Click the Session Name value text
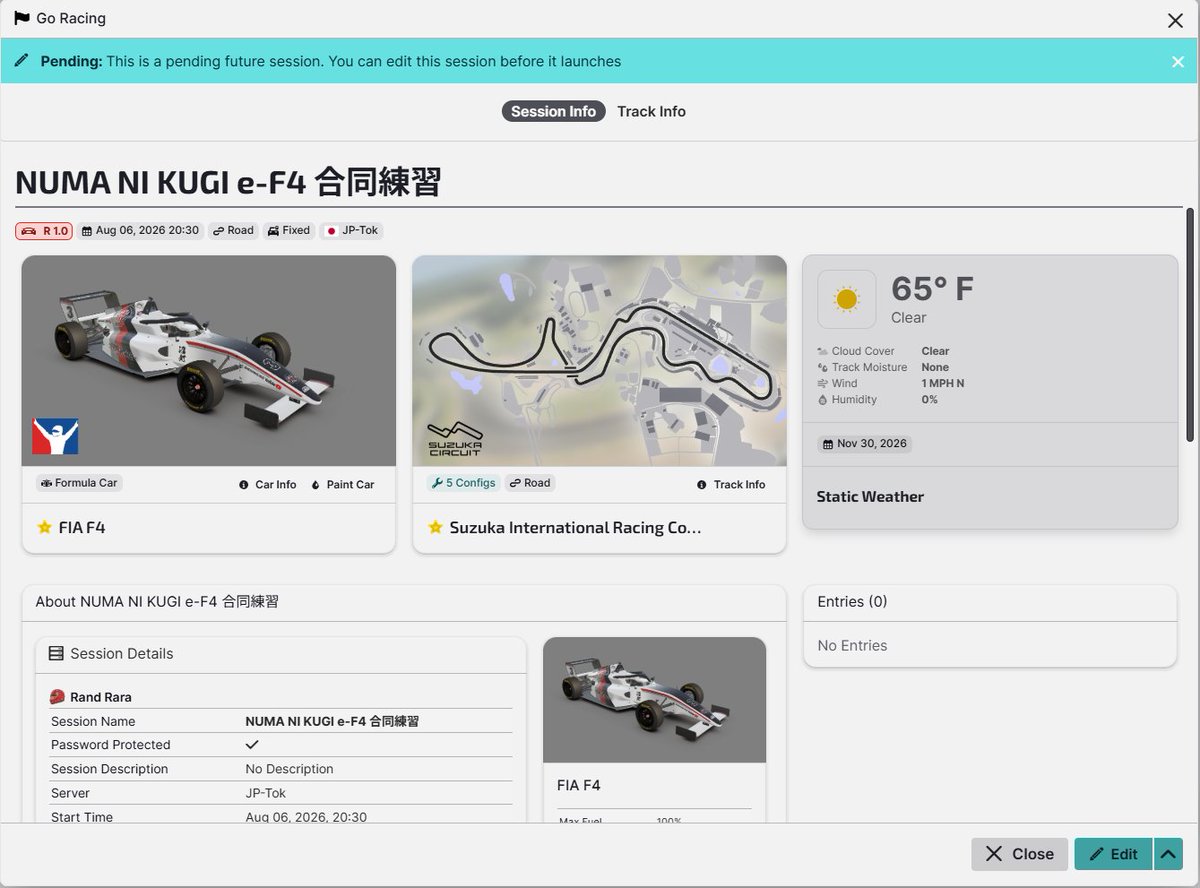 (332, 721)
